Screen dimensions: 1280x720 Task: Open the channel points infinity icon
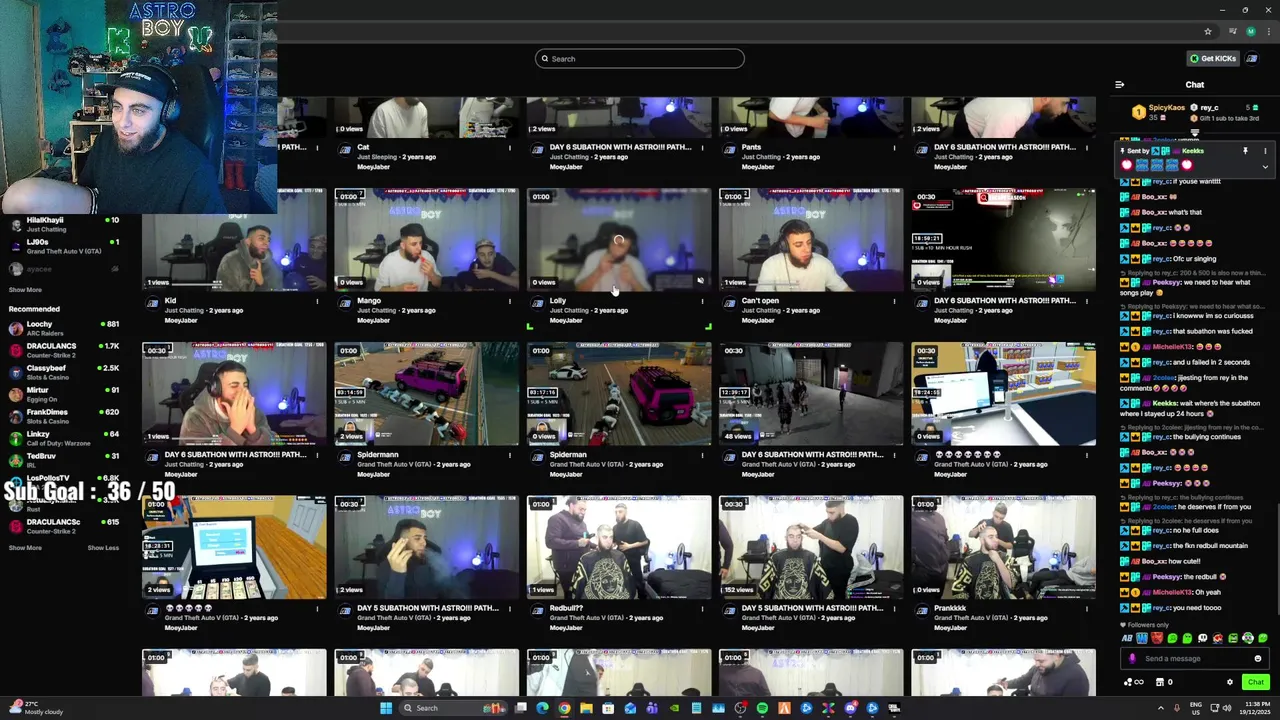(1134, 682)
